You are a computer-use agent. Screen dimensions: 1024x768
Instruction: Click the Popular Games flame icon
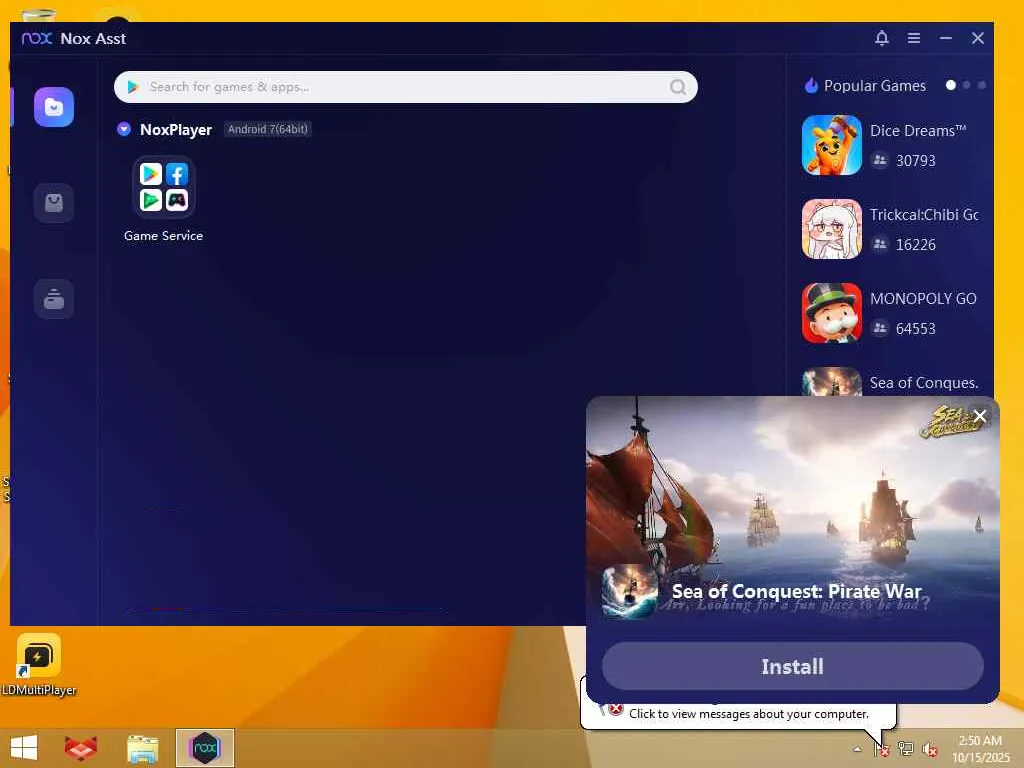[811, 86]
